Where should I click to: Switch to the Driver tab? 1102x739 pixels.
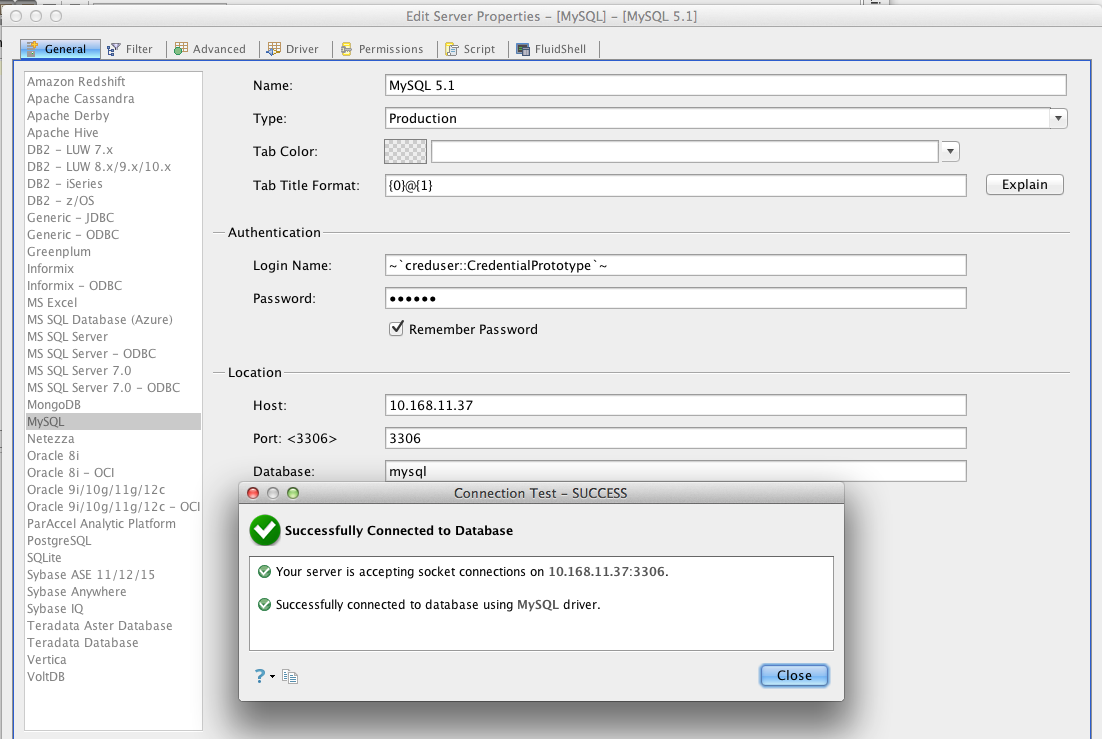coord(293,49)
